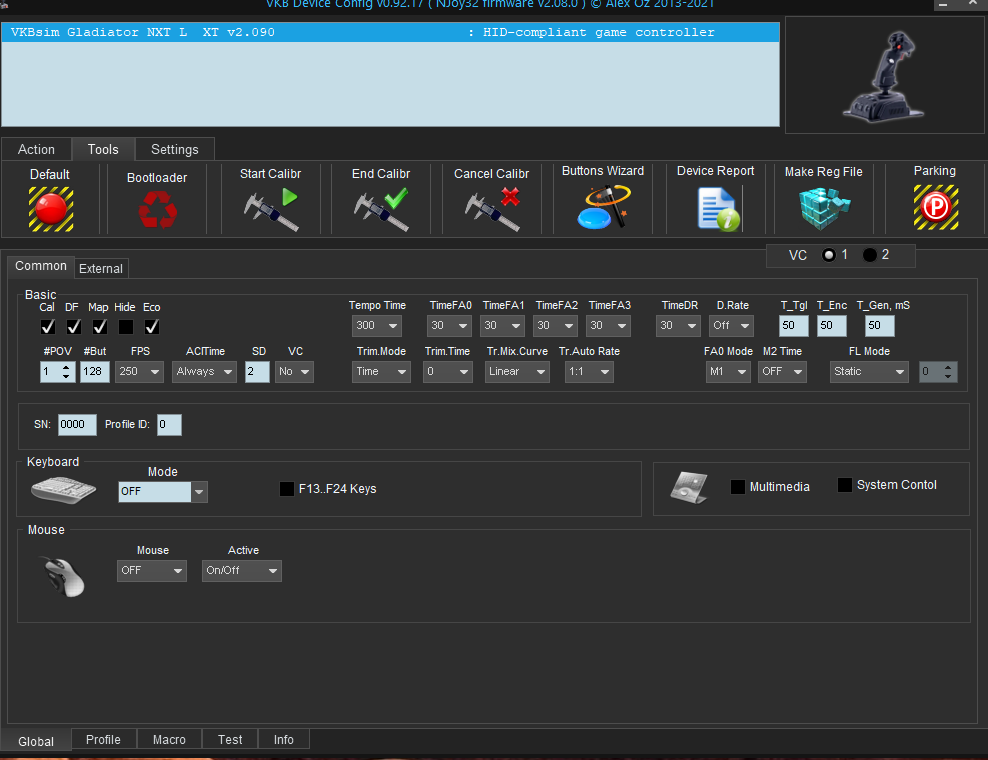Image resolution: width=988 pixels, height=760 pixels.
Task: Abort calibration with Cancel Calibr icon
Action: pos(492,209)
